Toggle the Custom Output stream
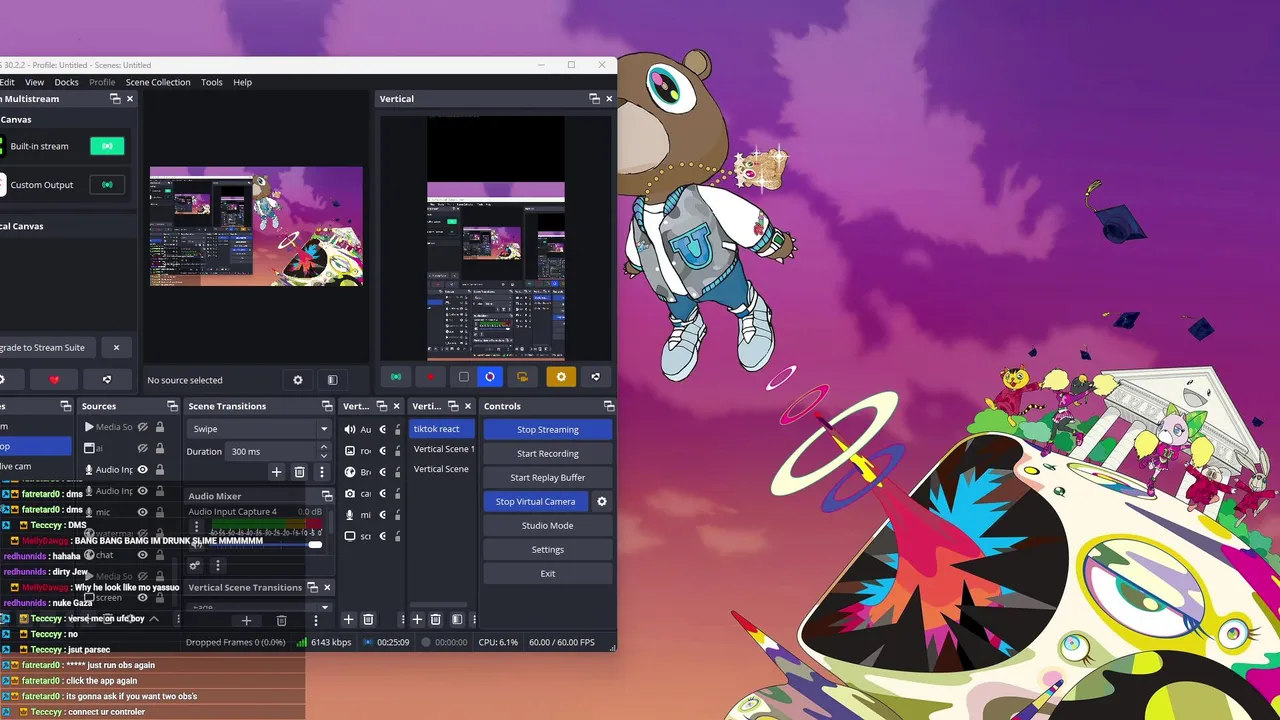 point(107,185)
